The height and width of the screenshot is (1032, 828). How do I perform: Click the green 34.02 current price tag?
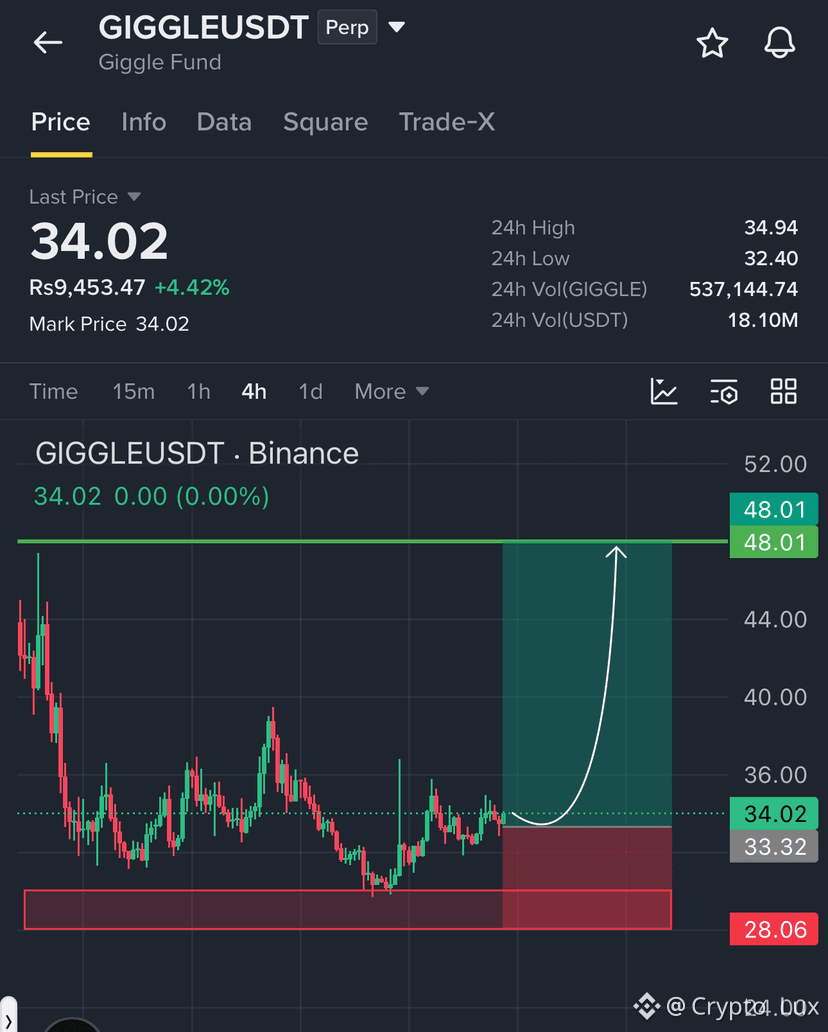coord(774,814)
